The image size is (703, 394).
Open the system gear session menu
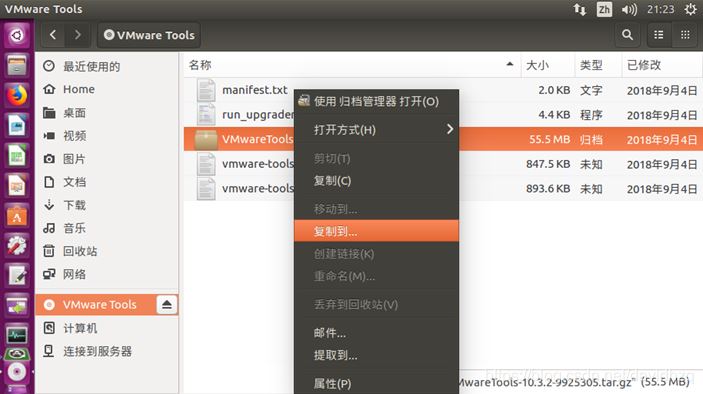coord(690,9)
